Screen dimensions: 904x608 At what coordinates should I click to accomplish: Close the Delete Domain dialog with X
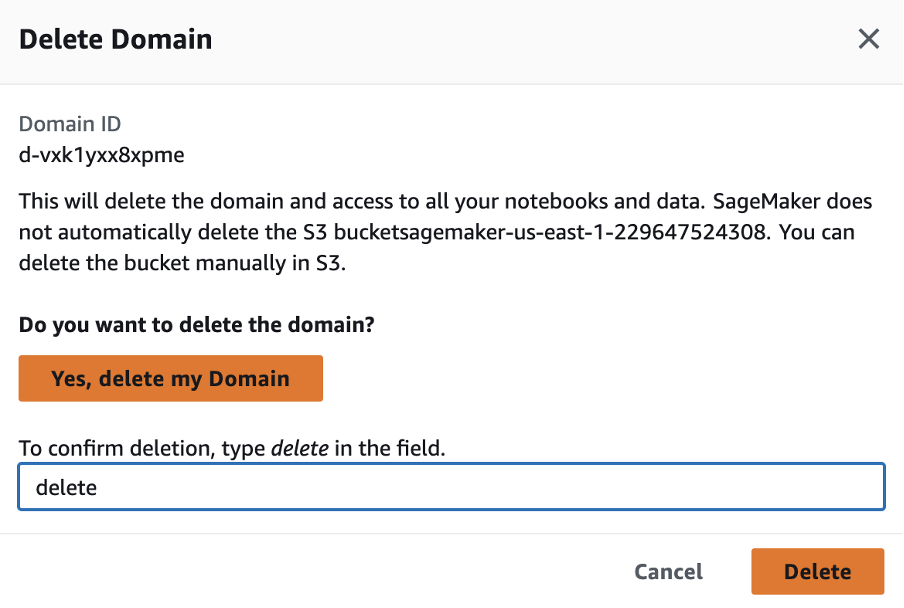[868, 39]
